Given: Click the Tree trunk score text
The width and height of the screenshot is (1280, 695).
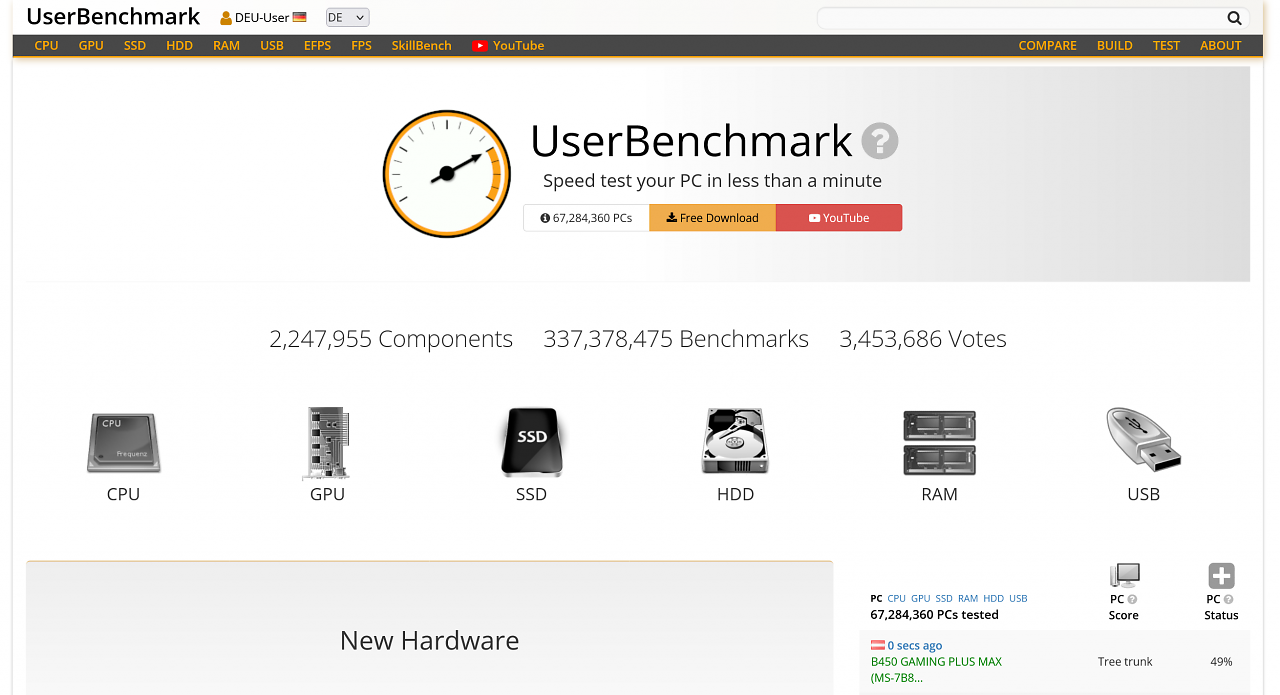Looking at the screenshot, I should [1125, 662].
